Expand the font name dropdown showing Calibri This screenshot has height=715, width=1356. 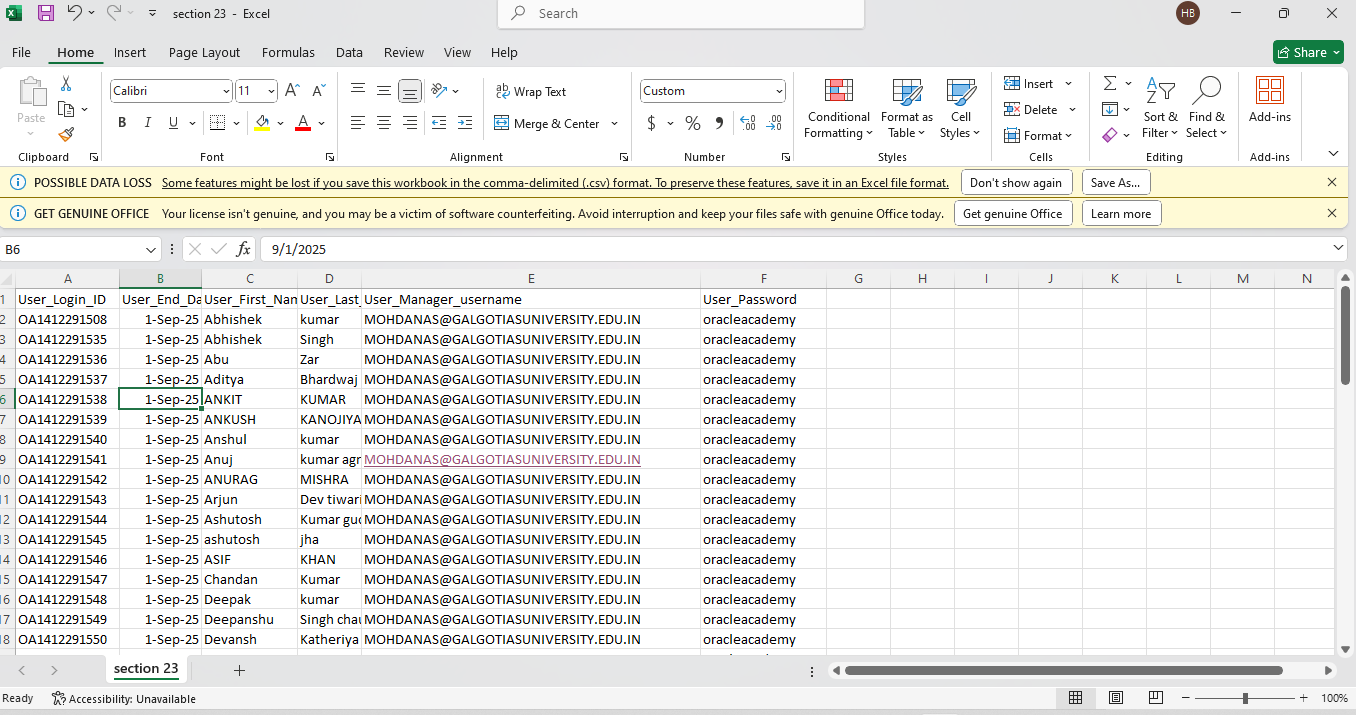click(225, 91)
